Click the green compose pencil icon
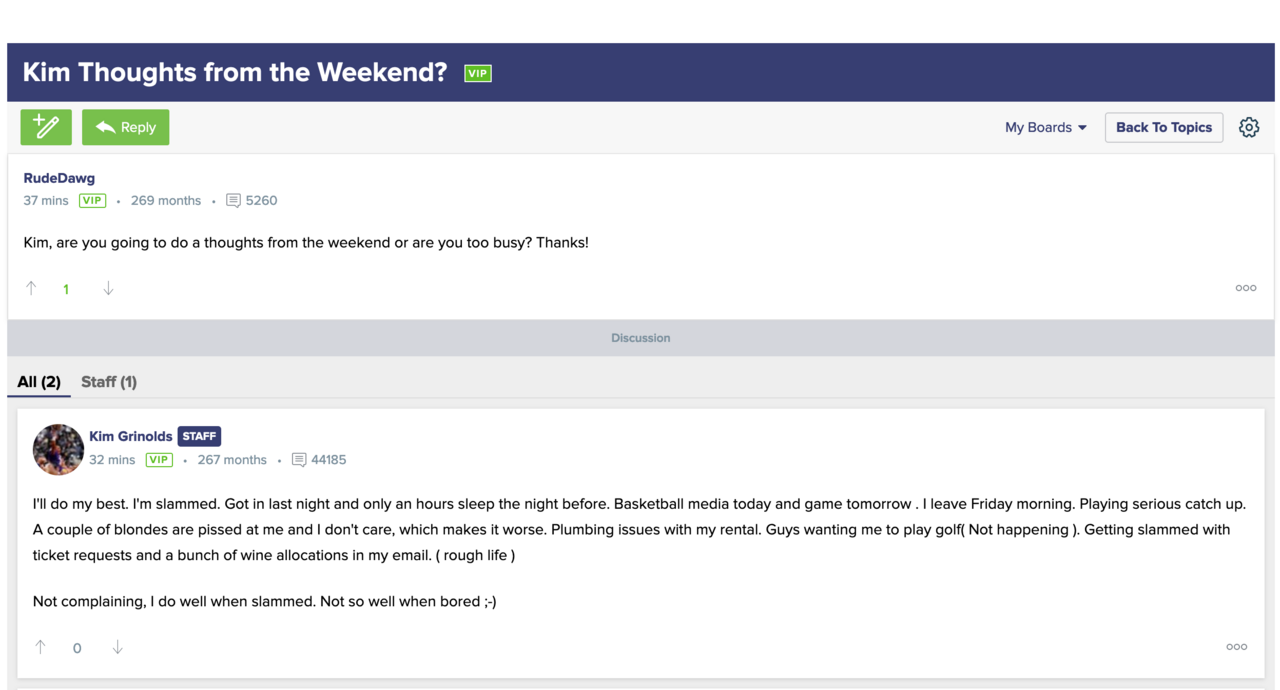 (x=45, y=127)
